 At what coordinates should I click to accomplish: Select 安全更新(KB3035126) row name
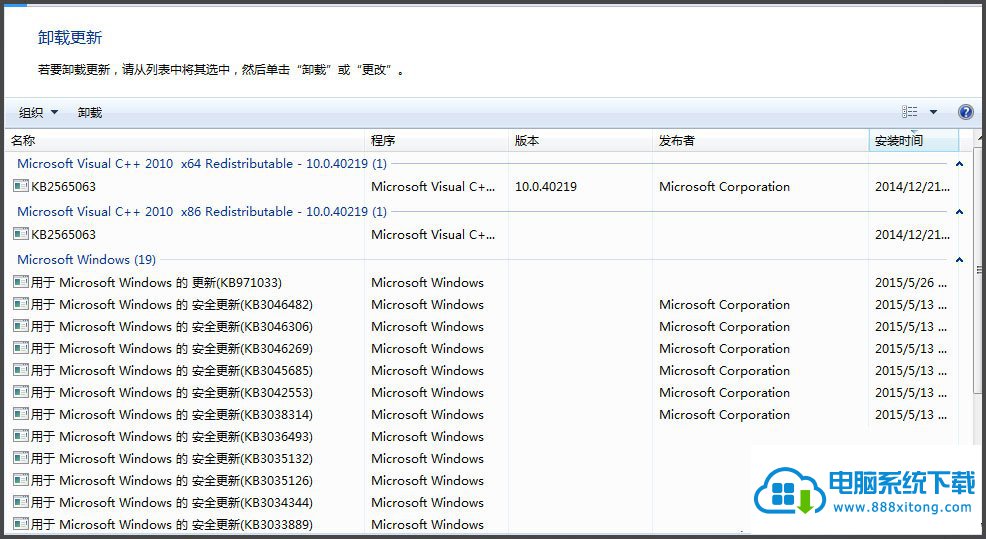pyautogui.click(x=172, y=481)
